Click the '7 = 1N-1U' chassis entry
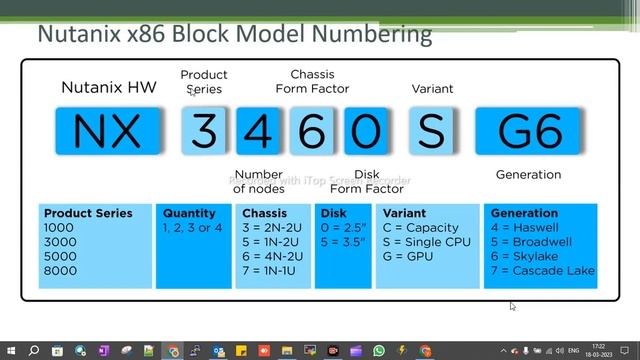Viewport: 640px width, 360px height. pos(269,271)
